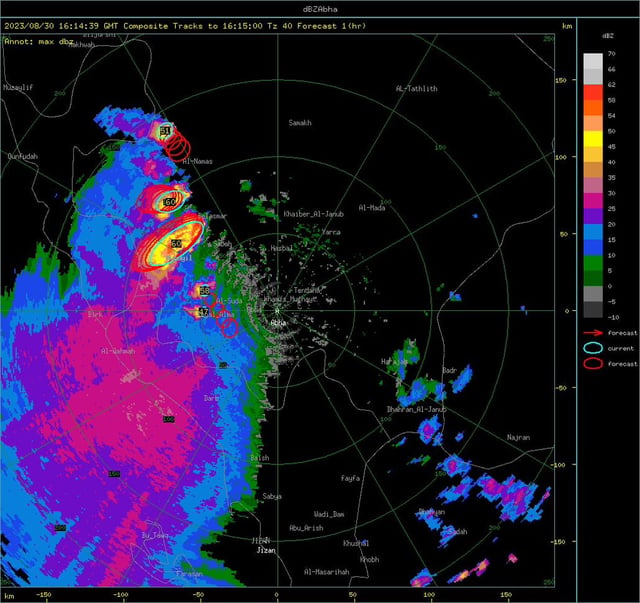Click the Annot: max dbz annotation text
This screenshot has height=603, width=640.
click(x=39, y=42)
